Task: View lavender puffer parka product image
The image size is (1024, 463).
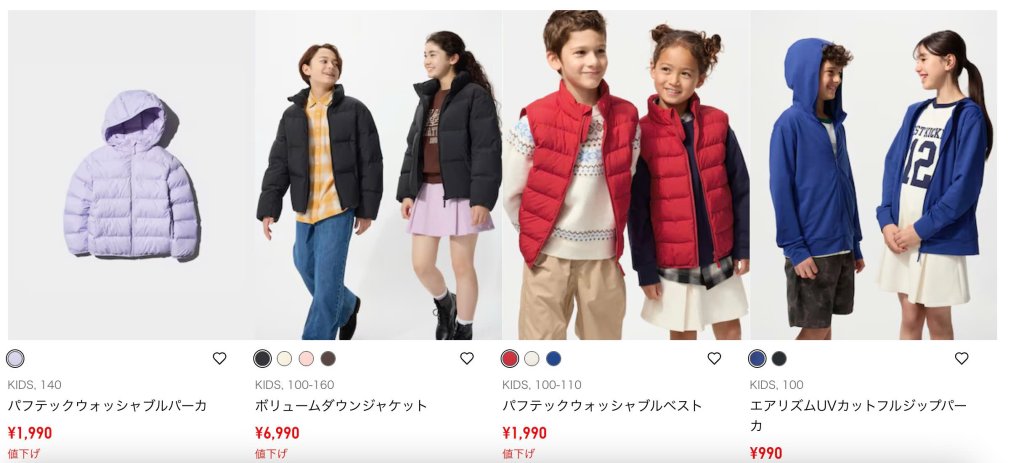Action: pyautogui.click(x=131, y=174)
